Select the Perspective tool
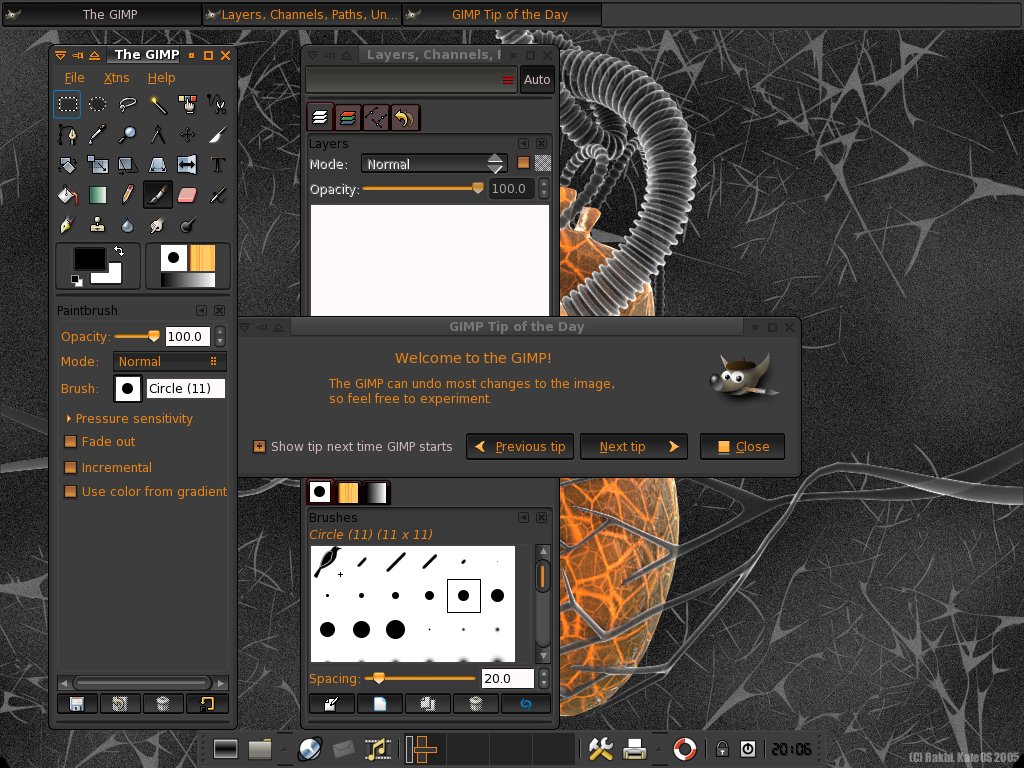Screen dimensions: 1024x768 point(157,165)
